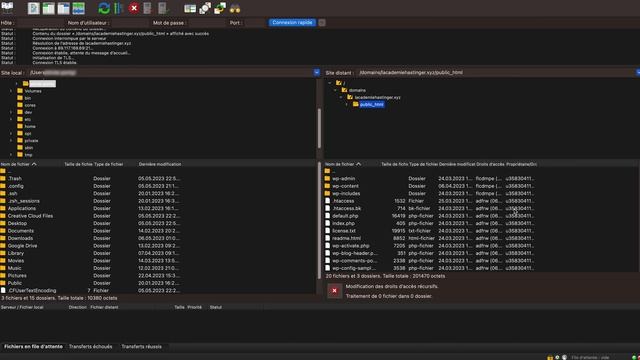This screenshot has width=640, height=360.
Task: Toggle synchronized browsing icon
Action: tap(220, 8)
